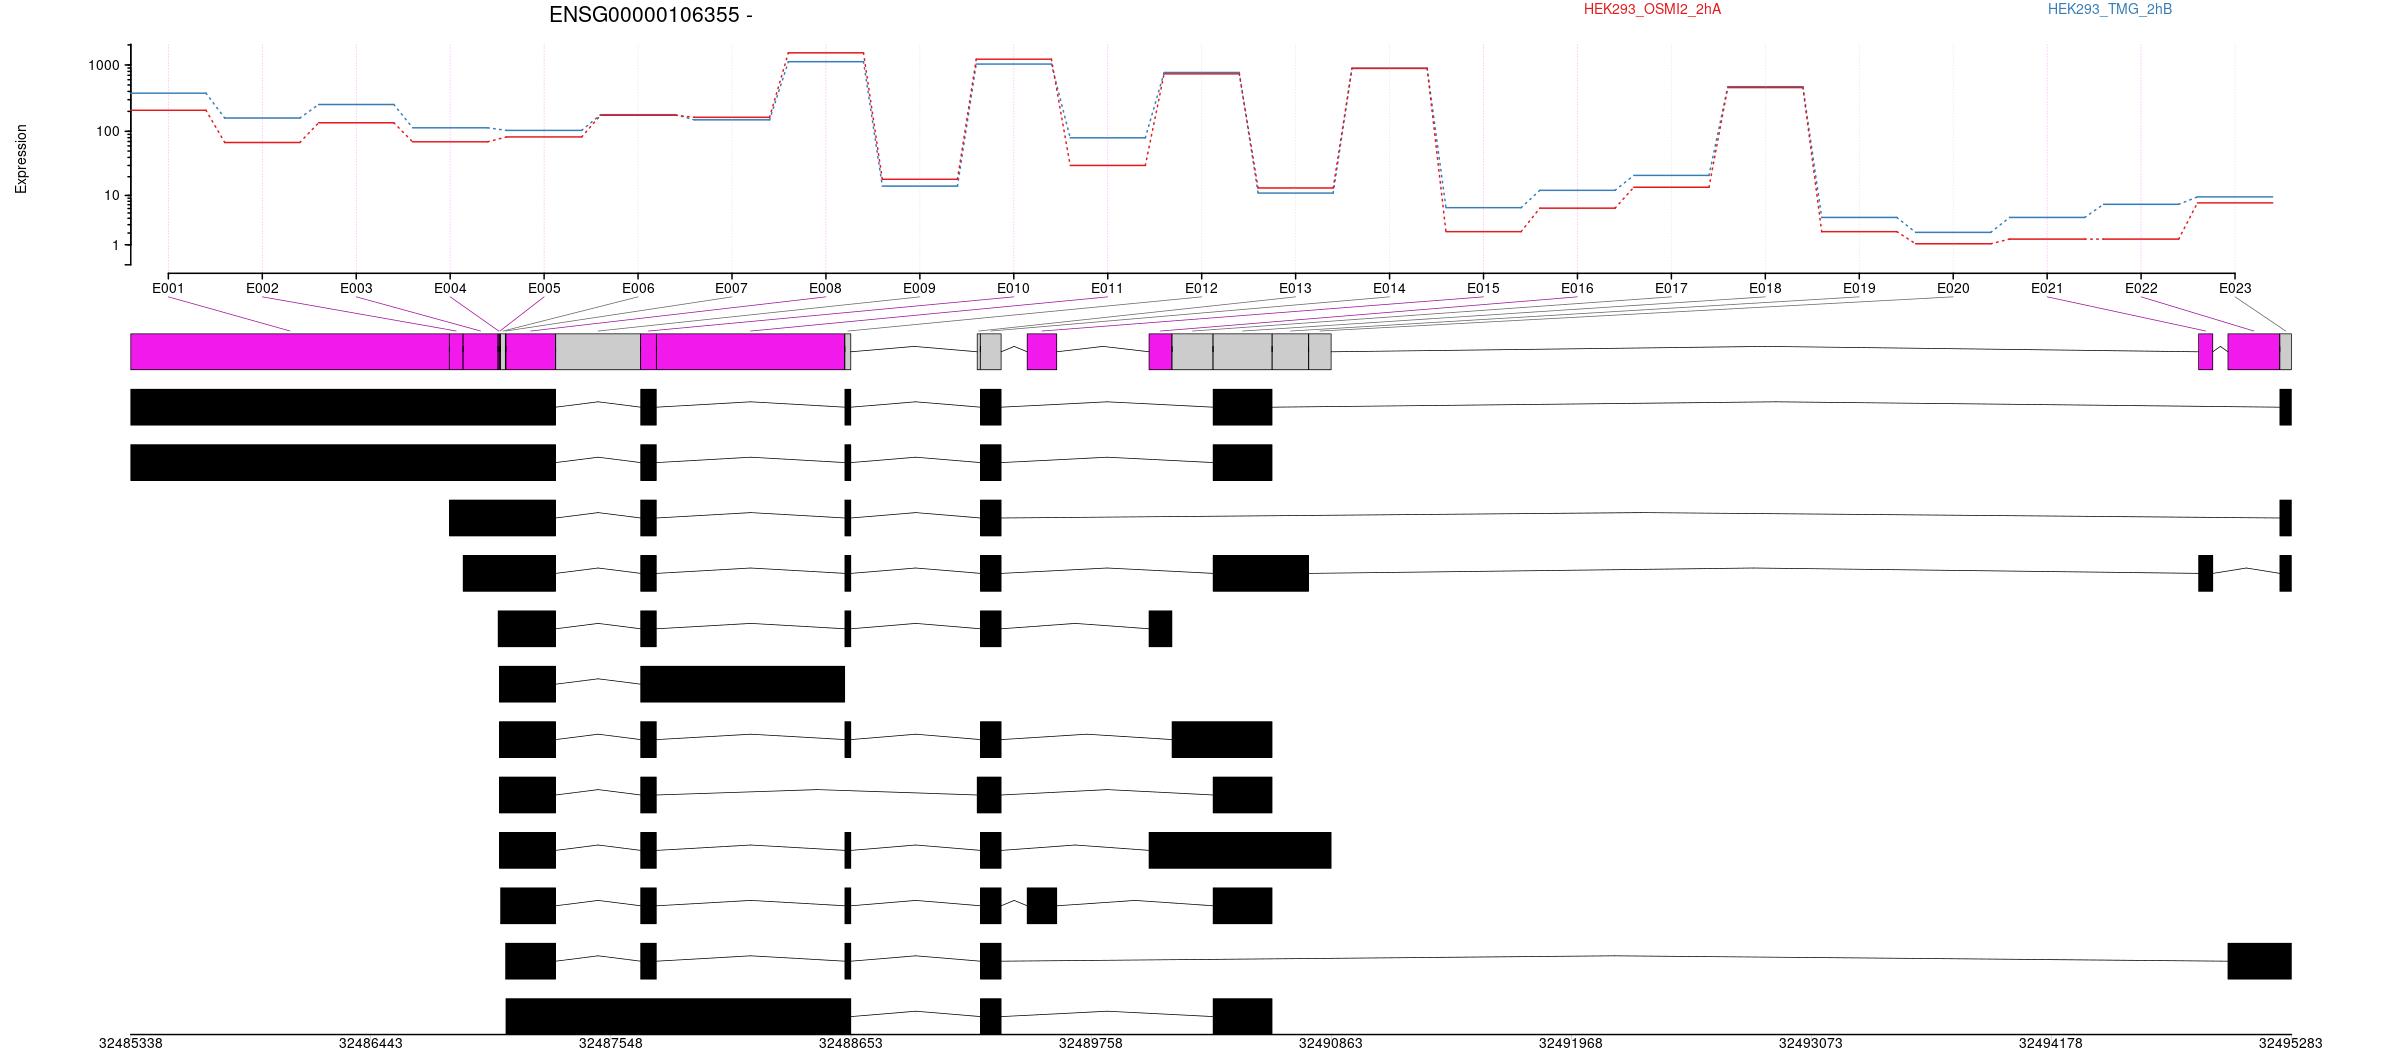Click the 100 y-axis tick label
The image size is (2400, 1060).
pyautogui.click(x=108, y=132)
